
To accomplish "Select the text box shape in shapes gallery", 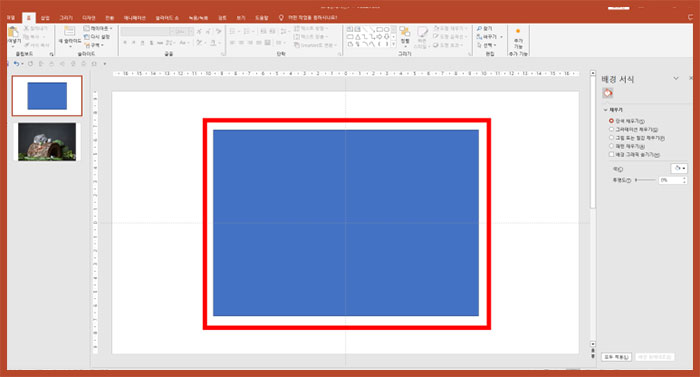I will click(x=350, y=29).
